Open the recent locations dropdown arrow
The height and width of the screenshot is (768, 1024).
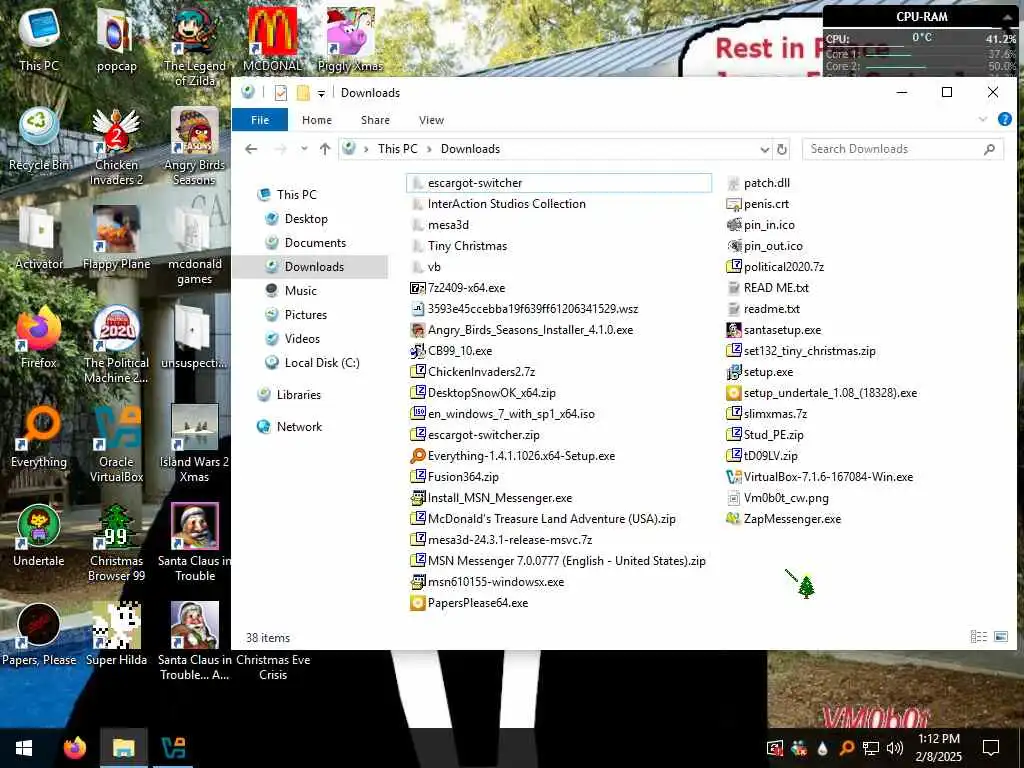click(304, 149)
